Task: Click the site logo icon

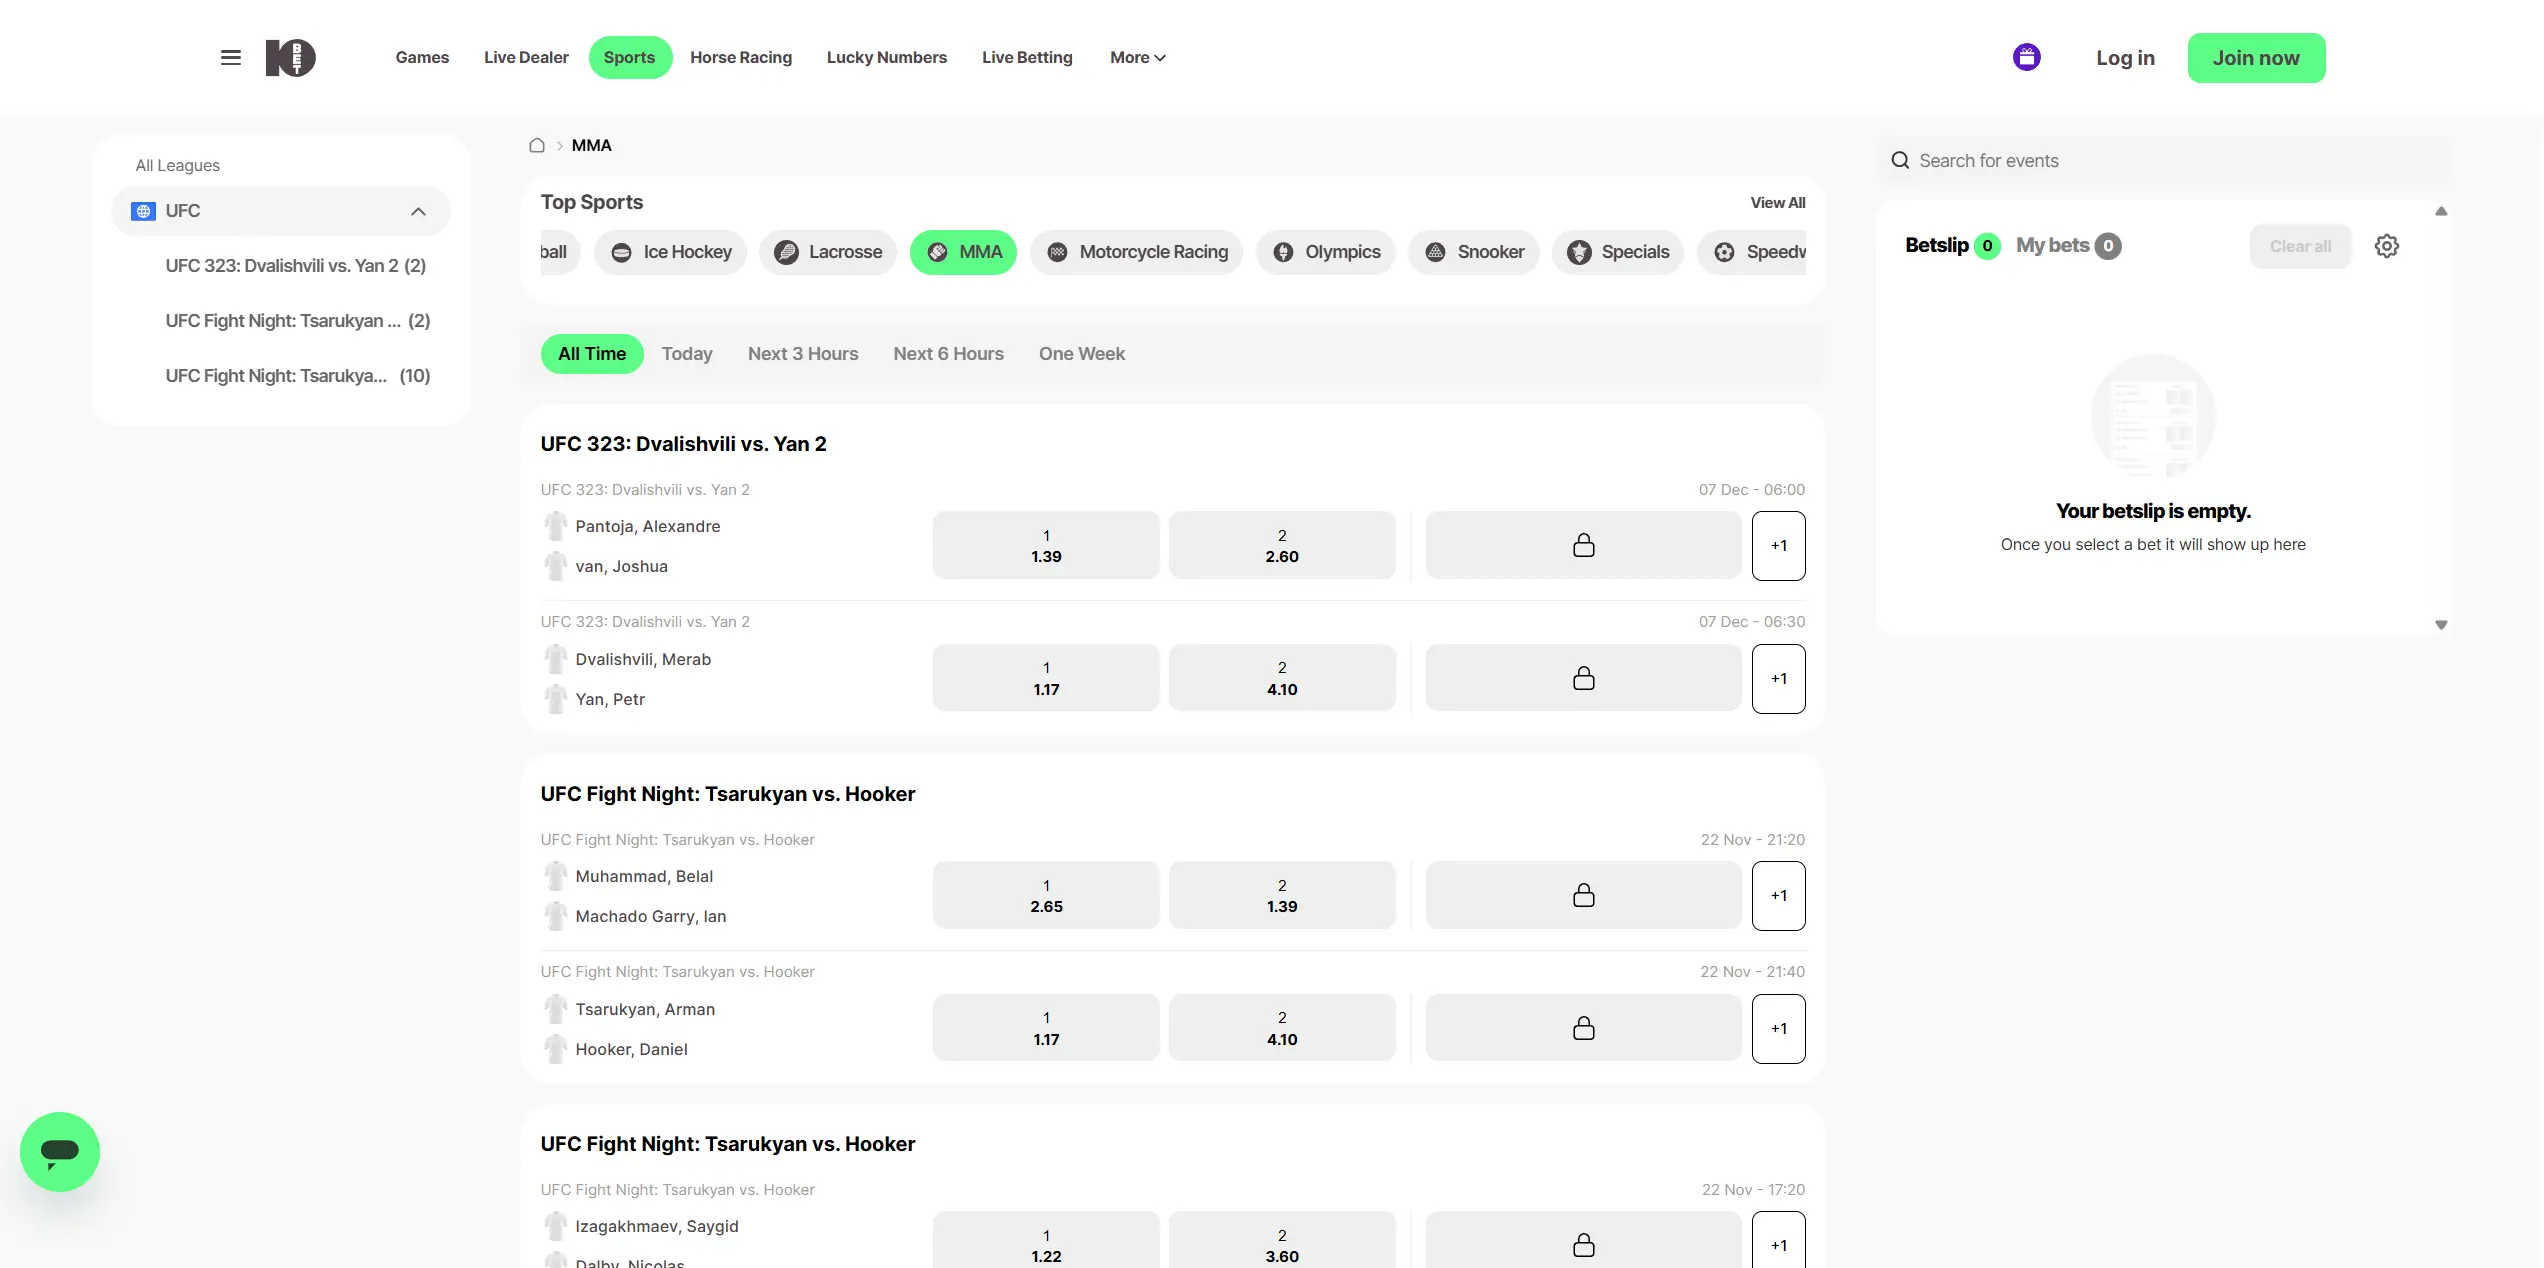Action: 290,58
